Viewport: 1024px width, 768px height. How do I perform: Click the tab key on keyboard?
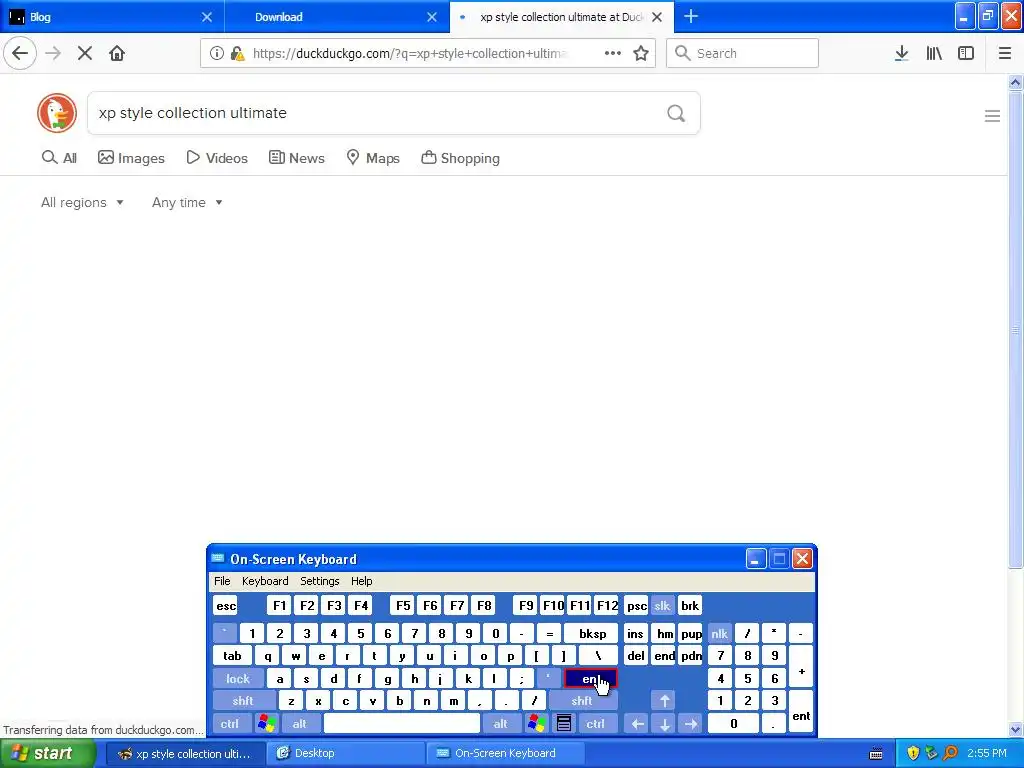[x=232, y=656]
